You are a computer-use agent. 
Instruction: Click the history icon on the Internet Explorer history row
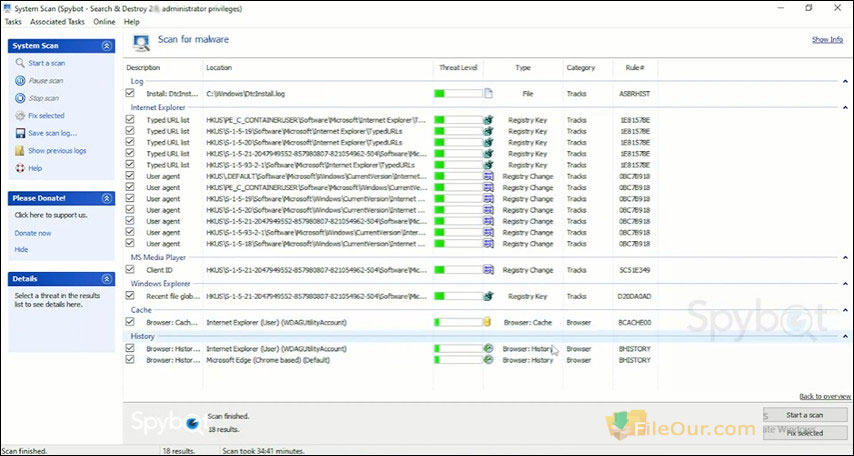(x=489, y=348)
